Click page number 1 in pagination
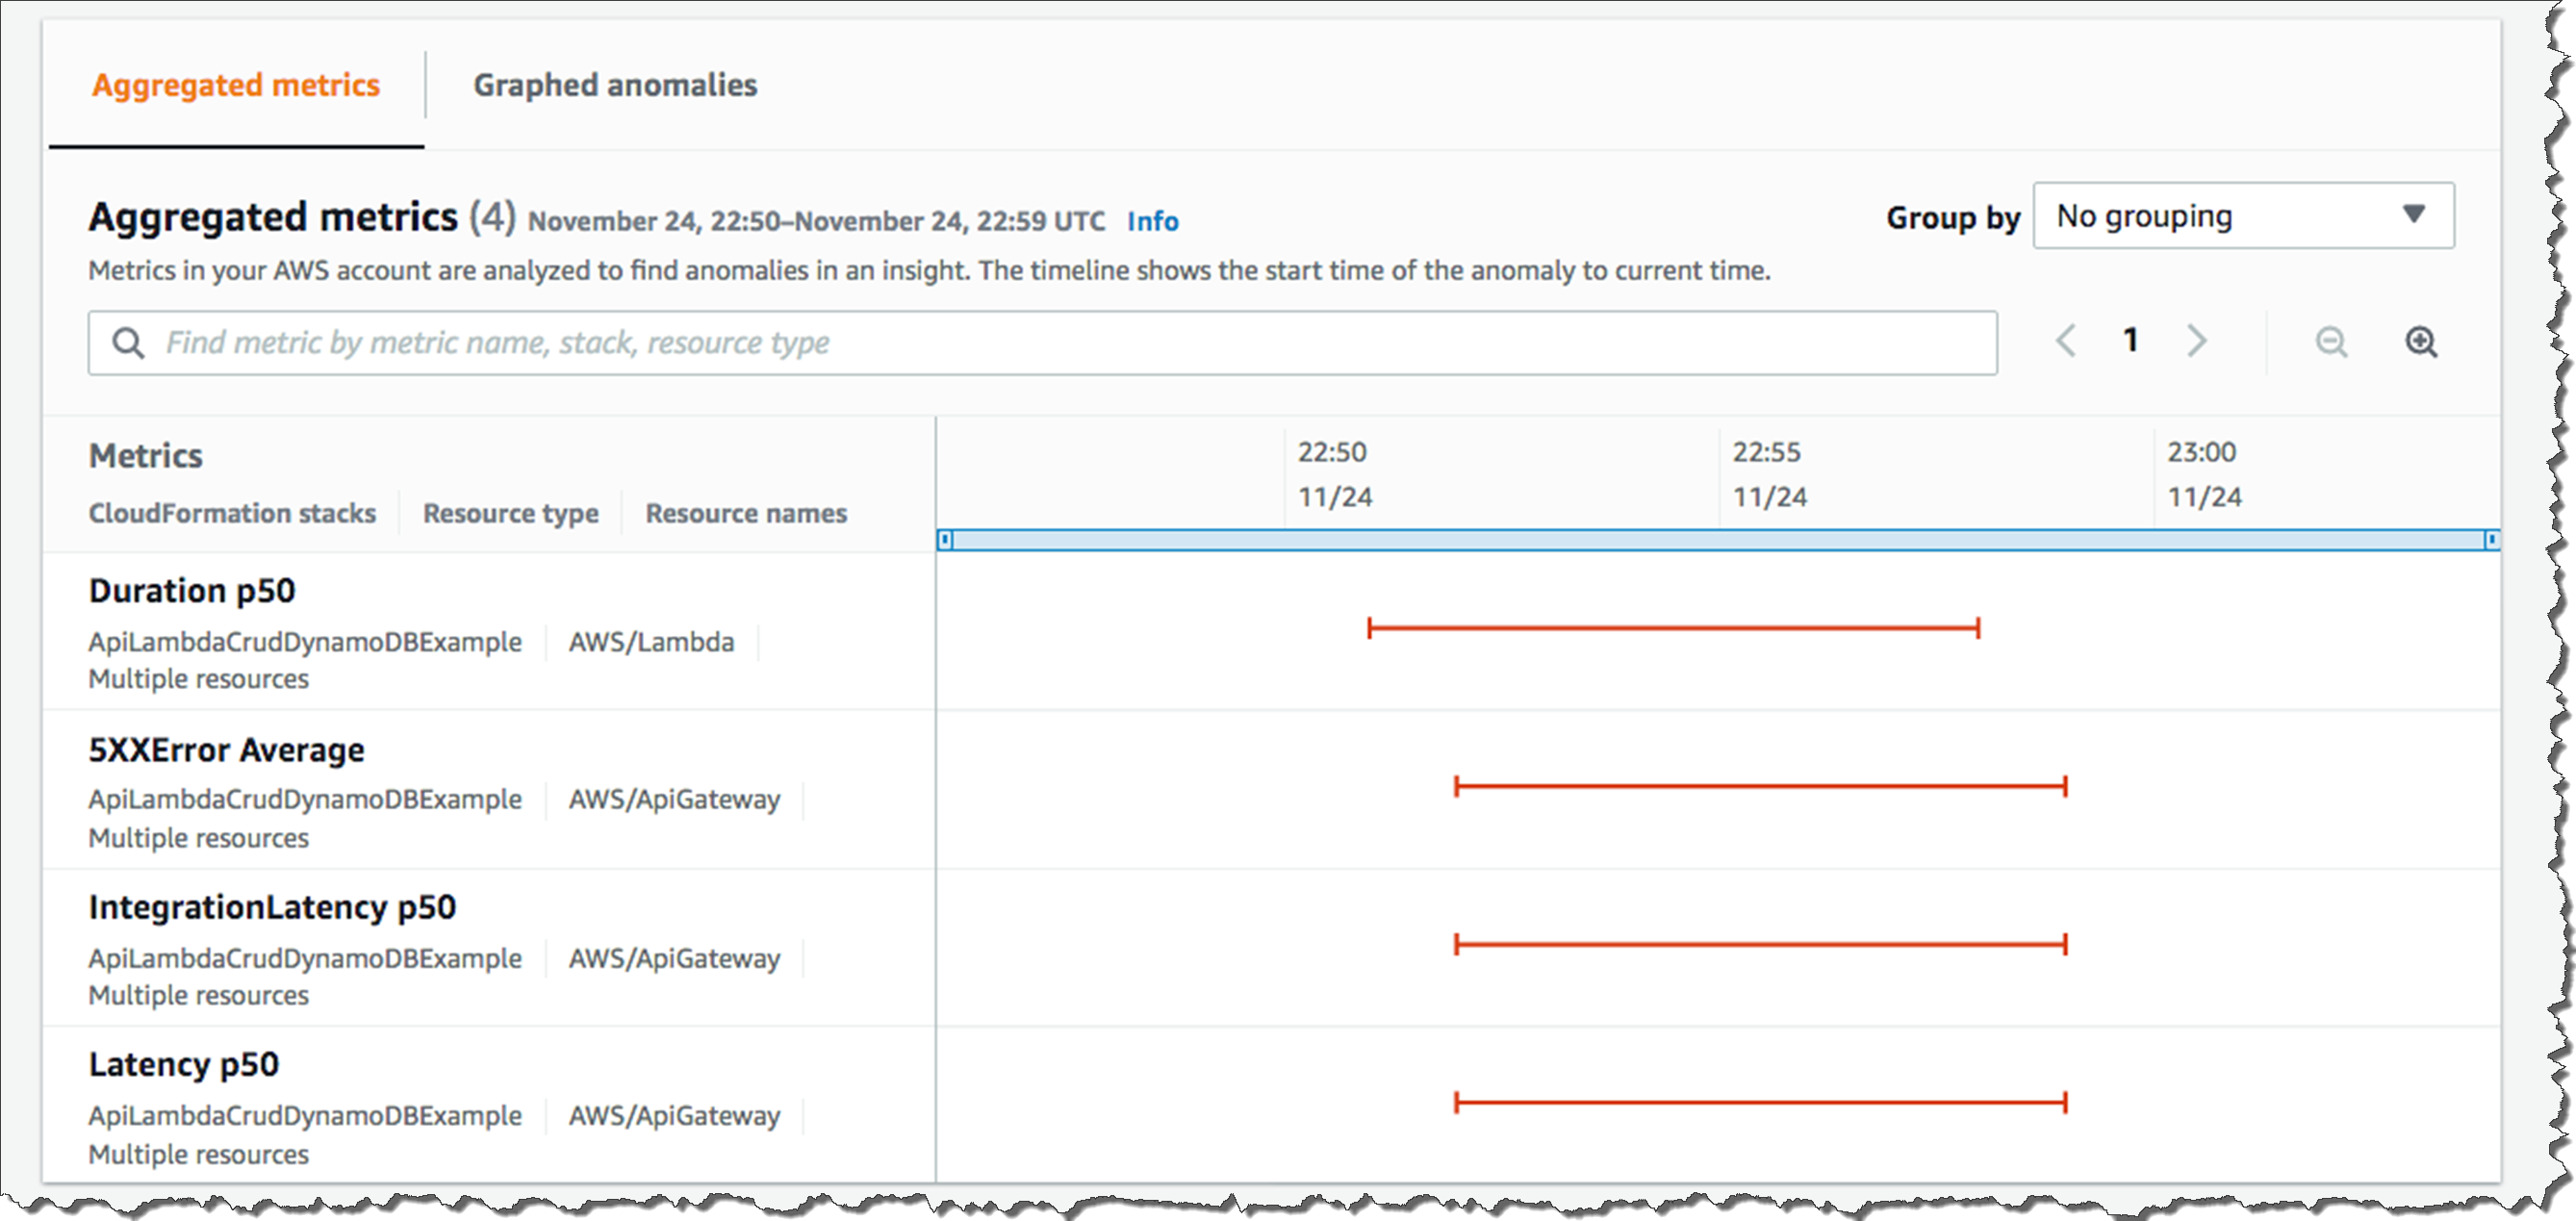The height and width of the screenshot is (1221, 2576). click(x=2131, y=341)
